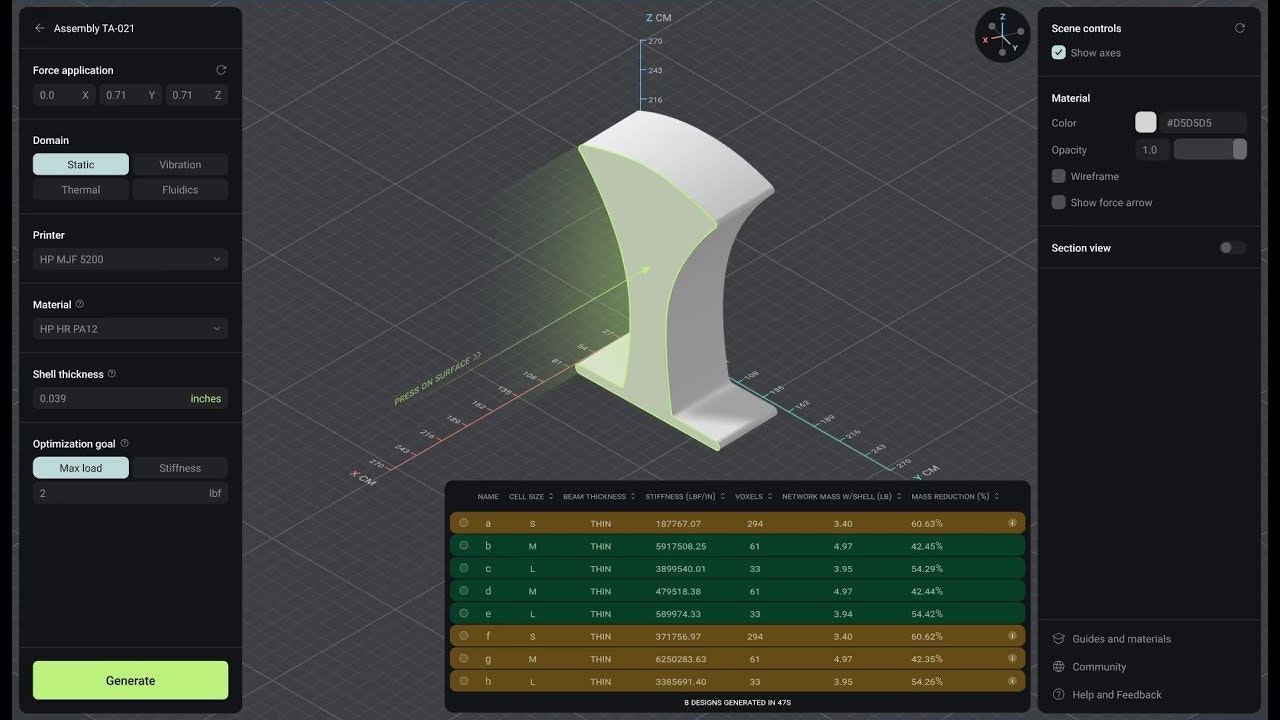Open the Material help tooltip icon

(80, 304)
